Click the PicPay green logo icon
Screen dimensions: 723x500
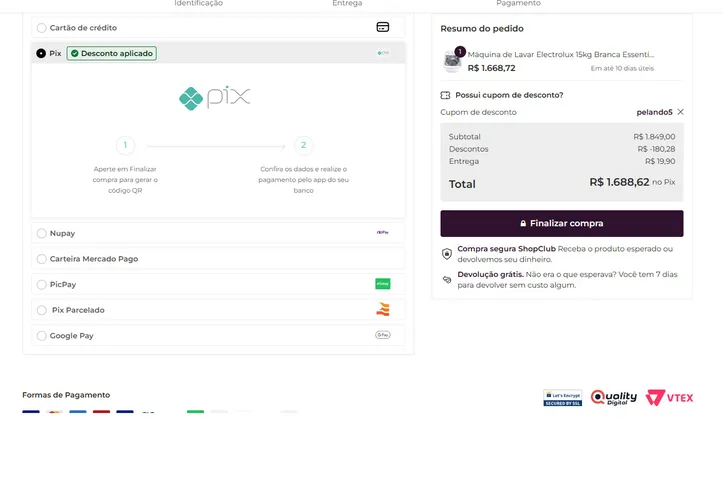(x=383, y=284)
